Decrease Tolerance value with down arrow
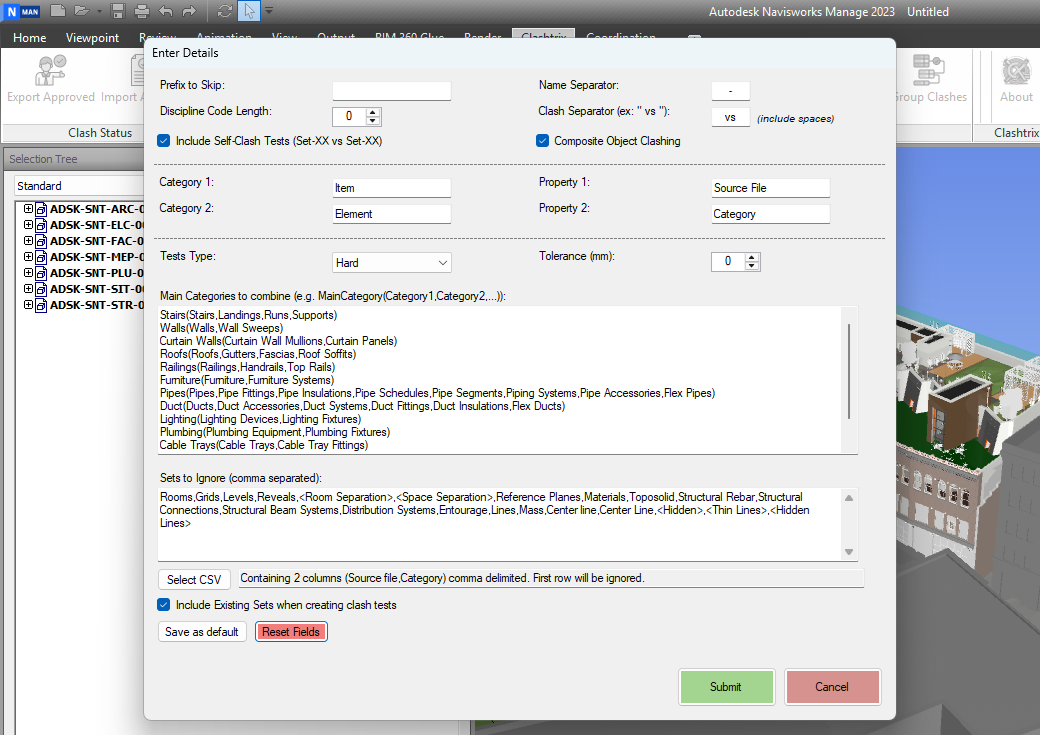This screenshot has height=735, width=1040. point(751,265)
